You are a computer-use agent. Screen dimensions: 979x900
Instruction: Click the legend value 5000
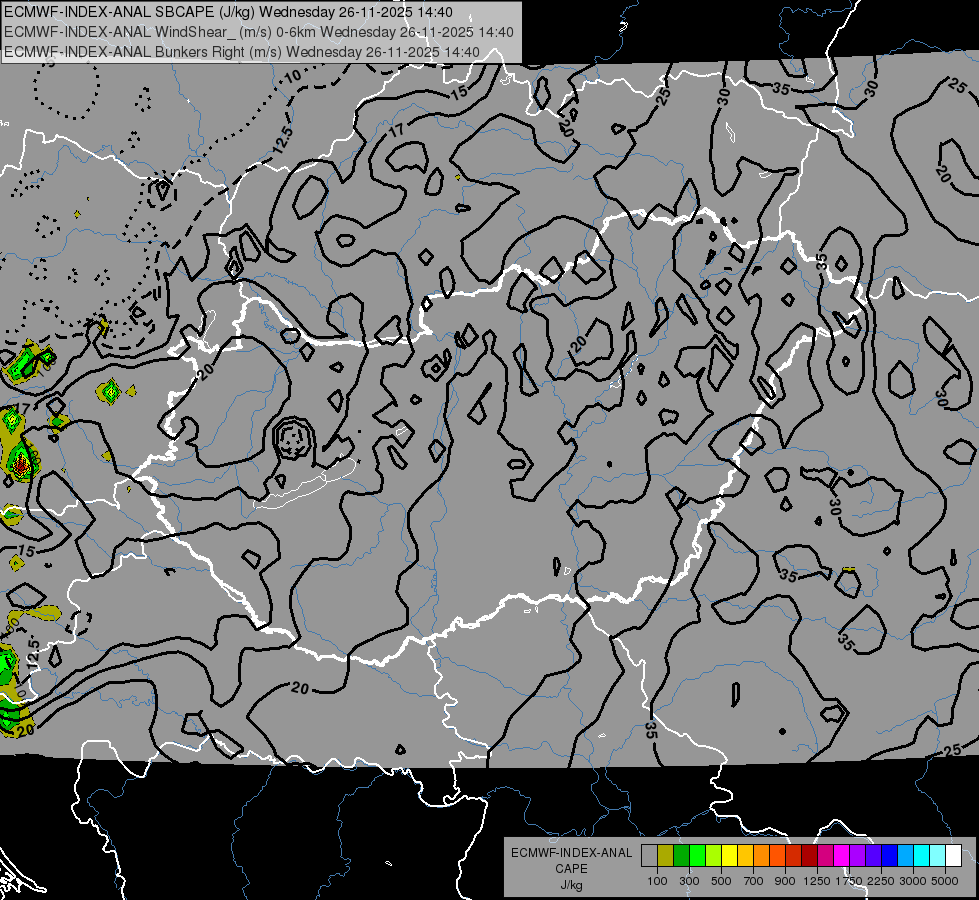[945, 881]
